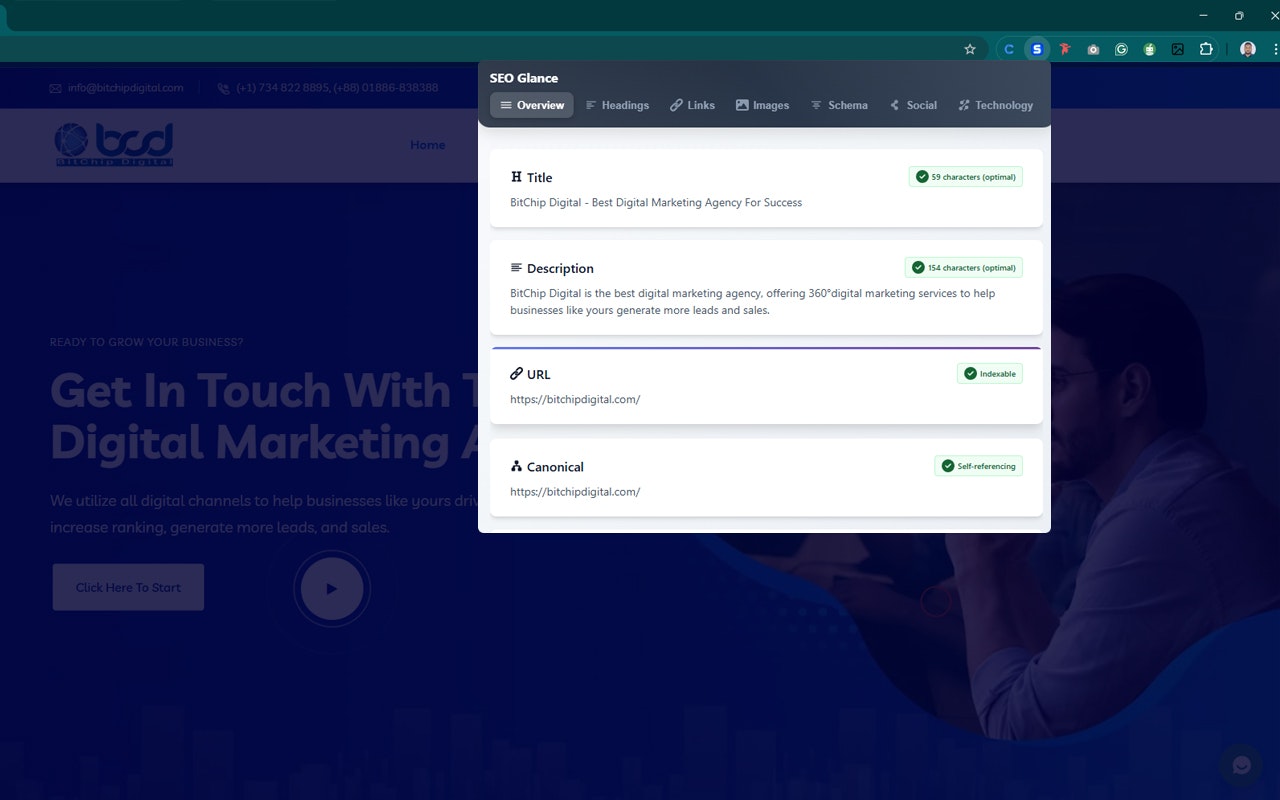Image resolution: width=1280 pixels, height=800 pixels.
Task: Select the meta description text
Action: click(752, 302)
